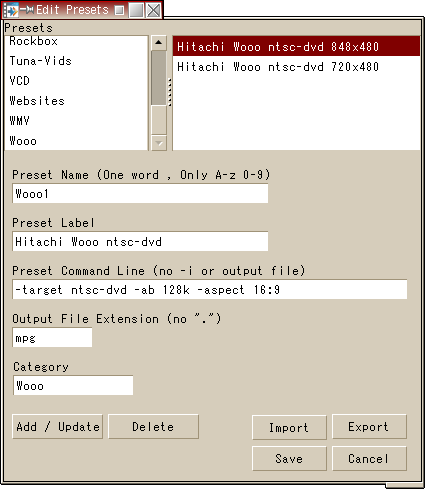Click the Cancel button

point(369,459)
